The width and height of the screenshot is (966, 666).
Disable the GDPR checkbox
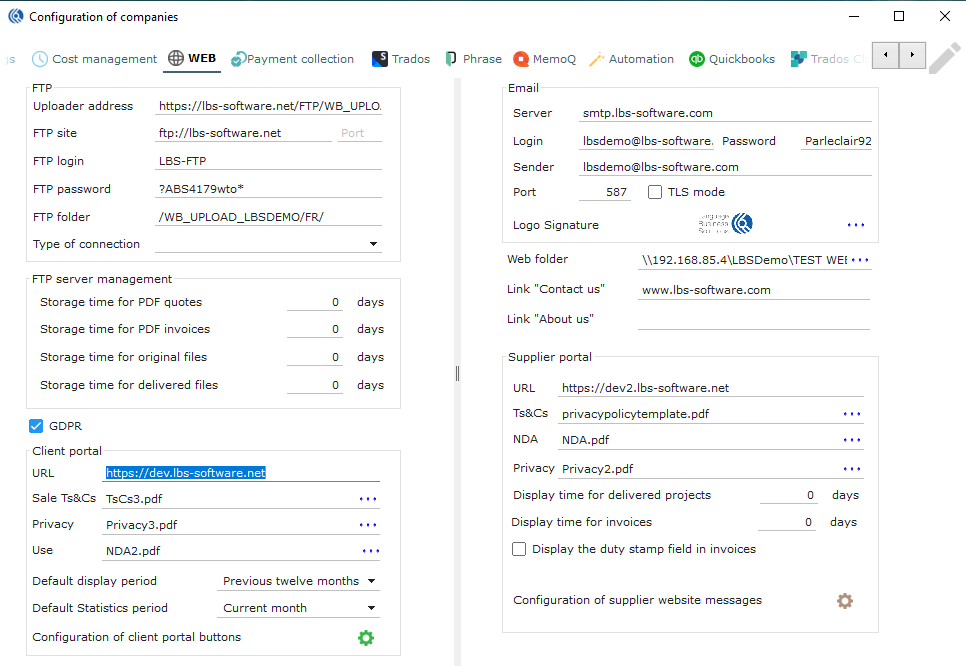37,427
